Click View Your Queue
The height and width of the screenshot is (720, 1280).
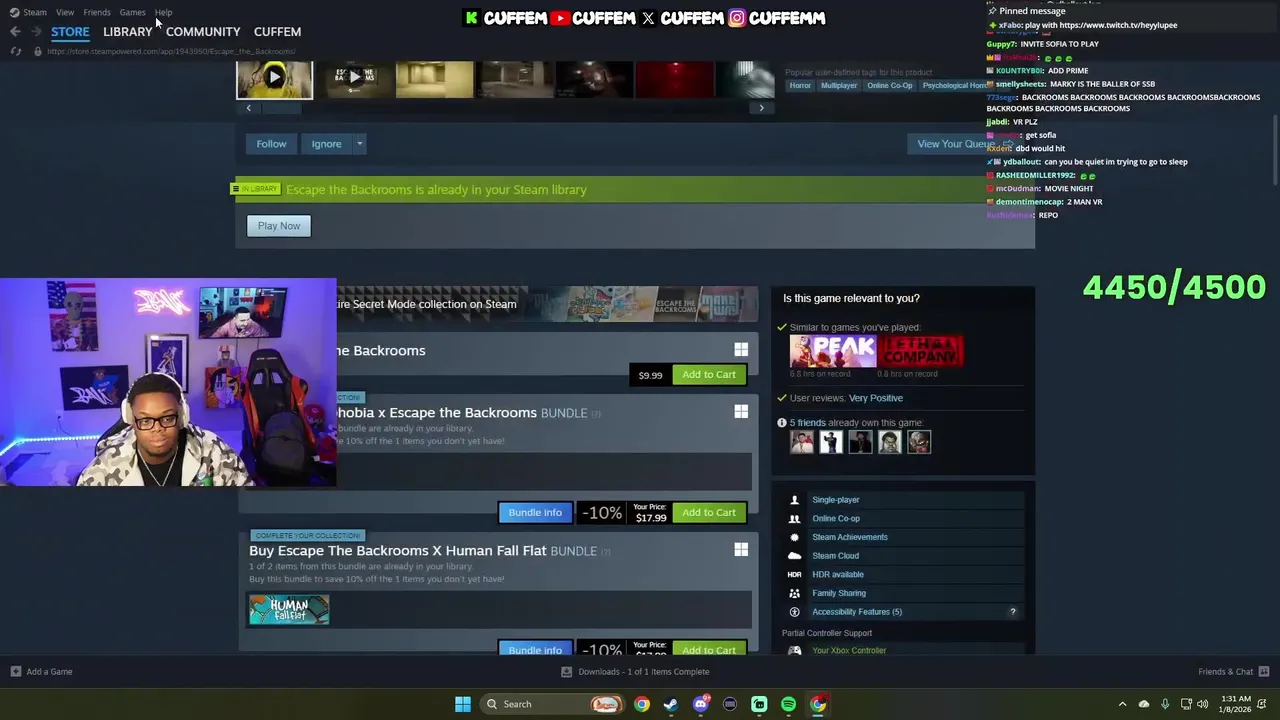point(956,144)
